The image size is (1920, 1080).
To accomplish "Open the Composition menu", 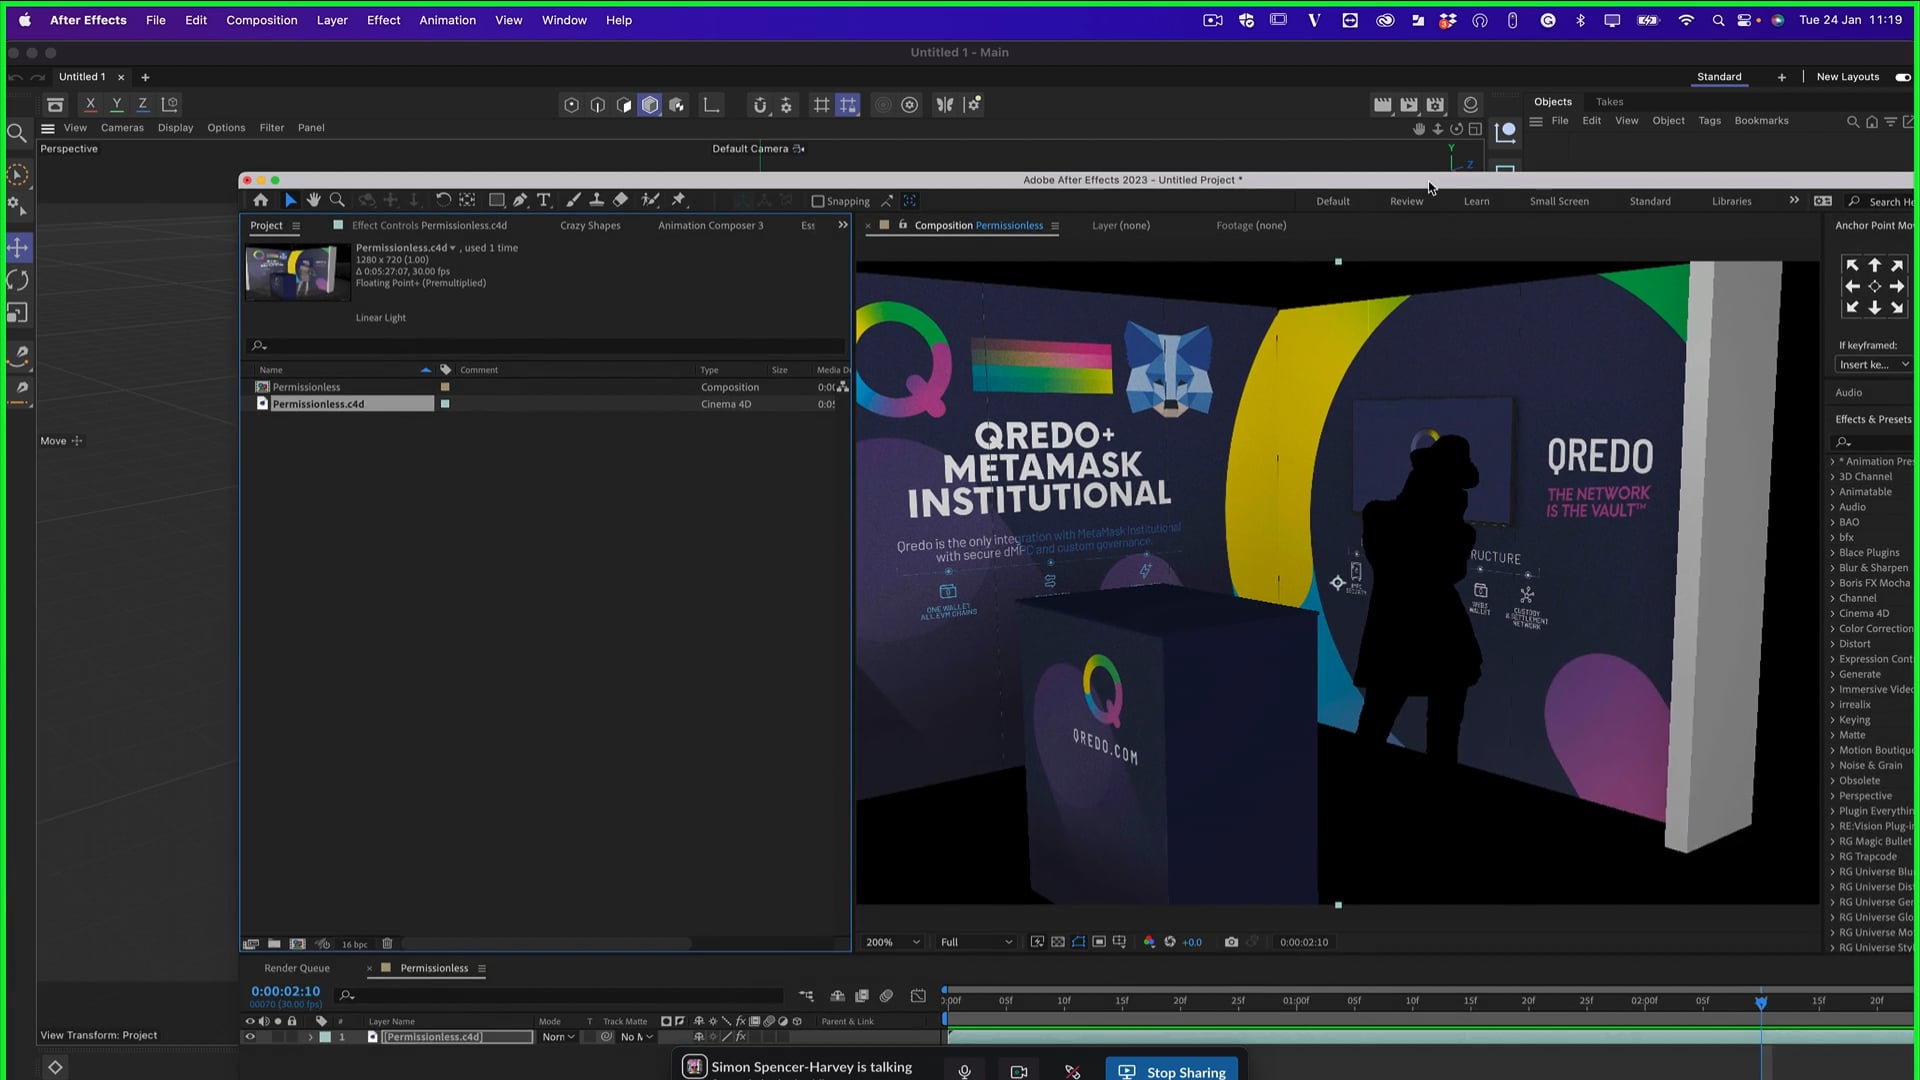I will pyautogui.click(x=261, y=20).
